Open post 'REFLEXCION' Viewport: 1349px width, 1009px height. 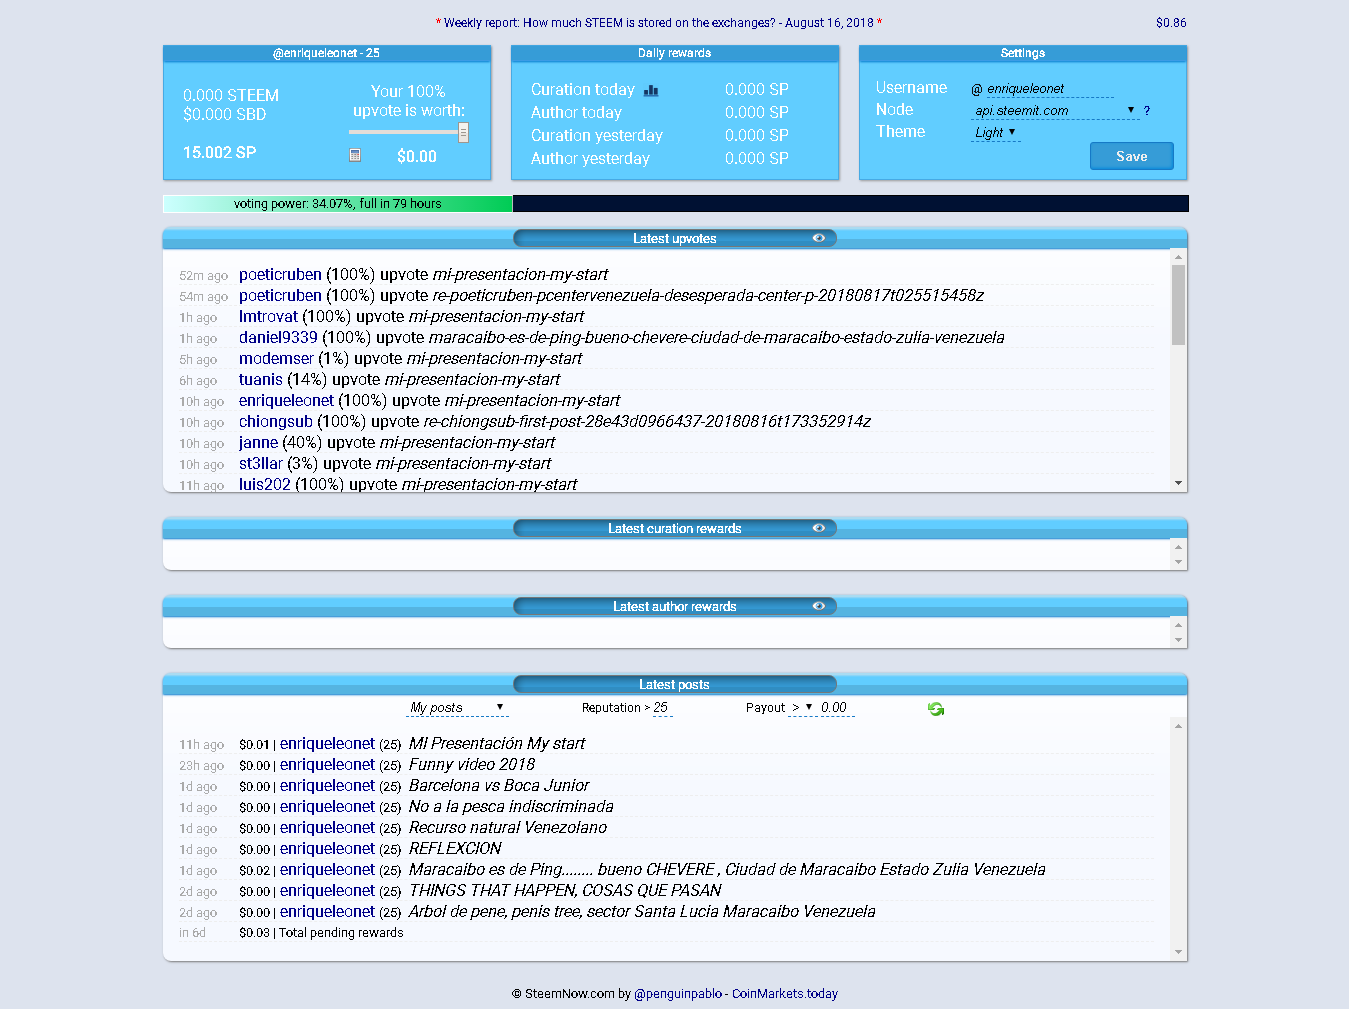pyautogui.click(x=455, y=848)
